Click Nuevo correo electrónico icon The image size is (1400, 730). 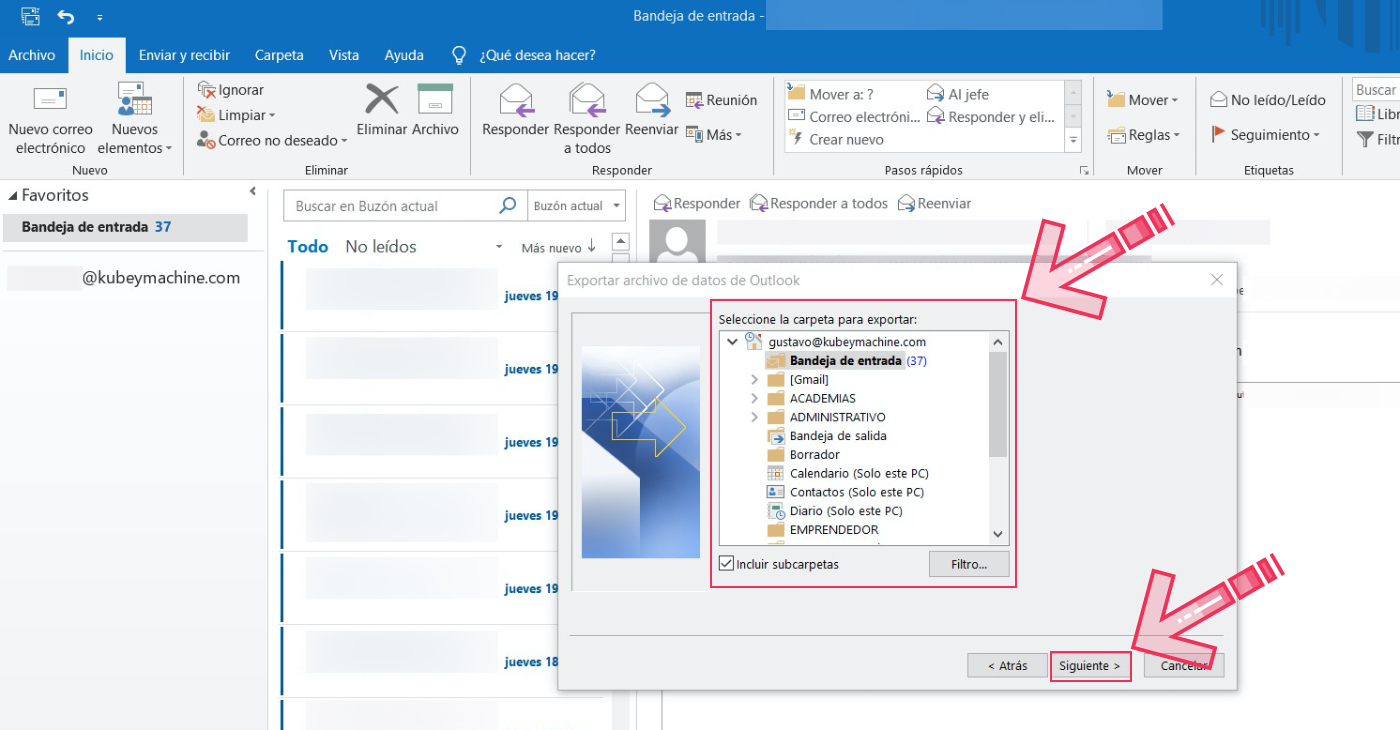50,100
